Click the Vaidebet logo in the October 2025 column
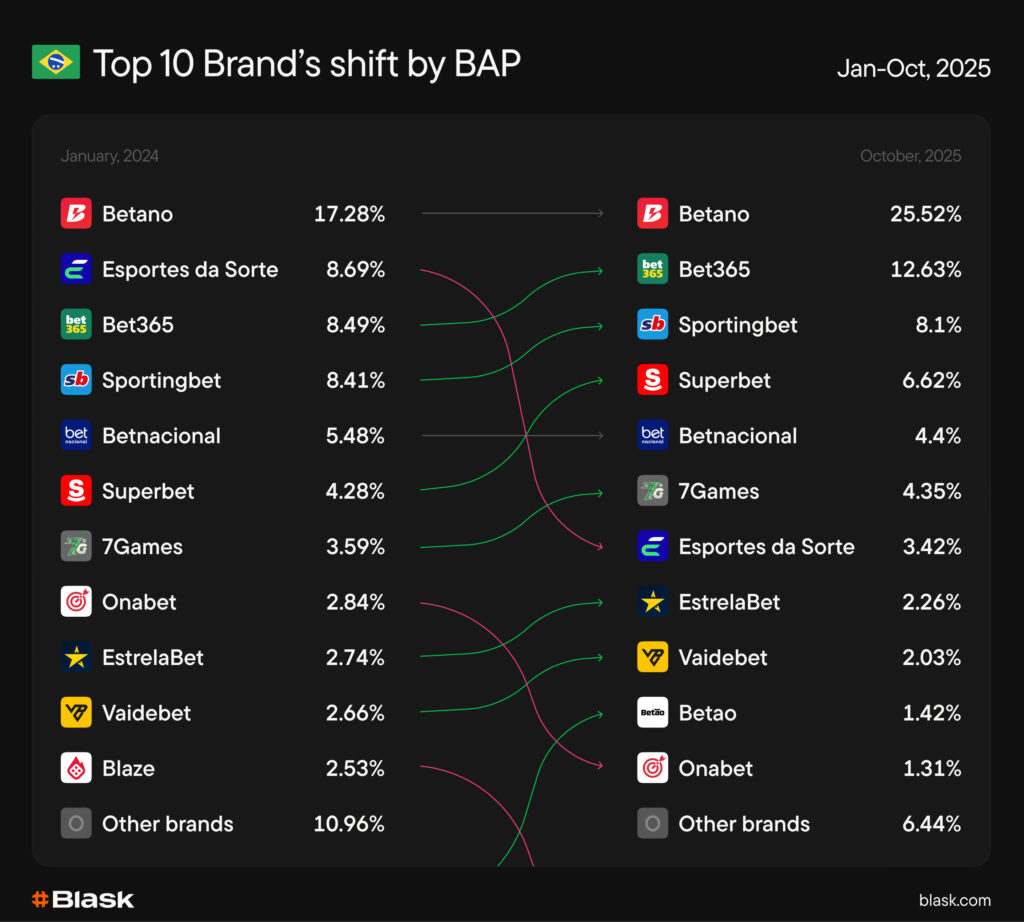 pyautogui.click(x=652, y=657)
